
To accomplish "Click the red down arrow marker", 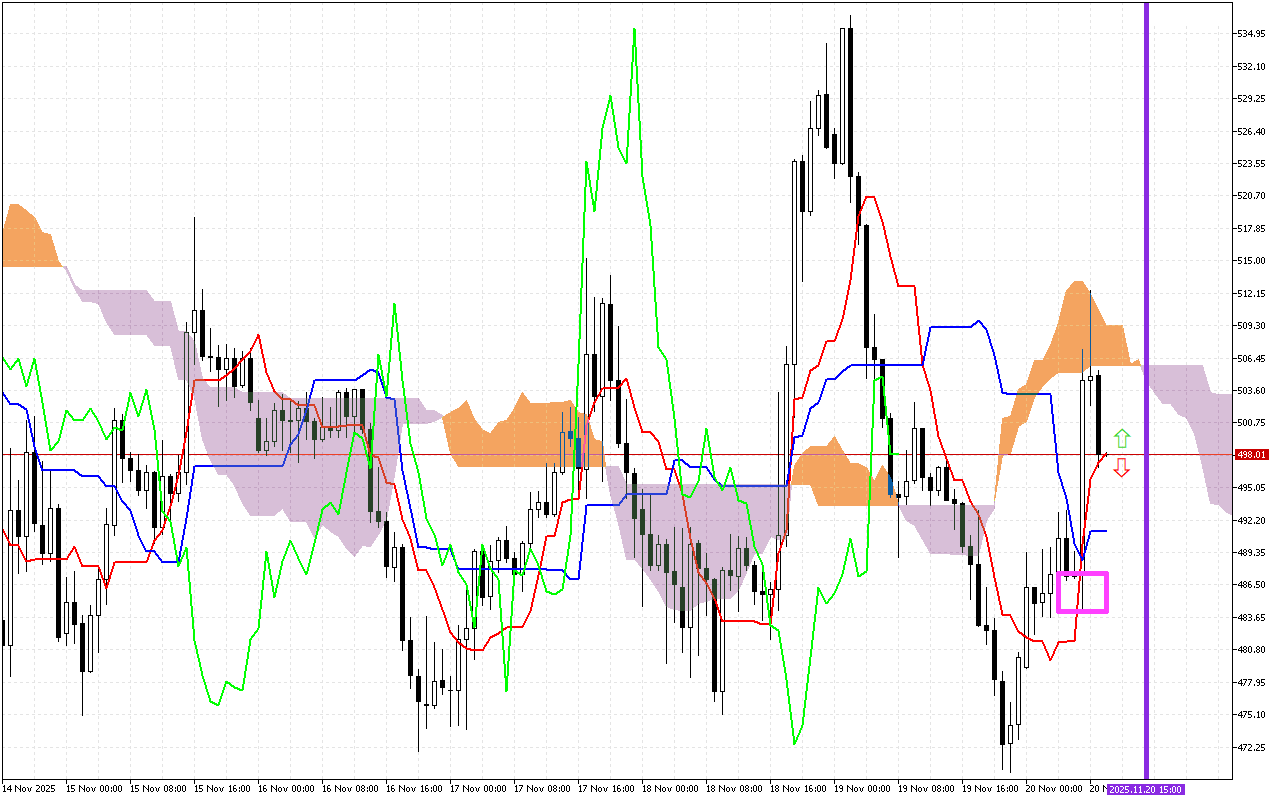I will point(1122,467).
